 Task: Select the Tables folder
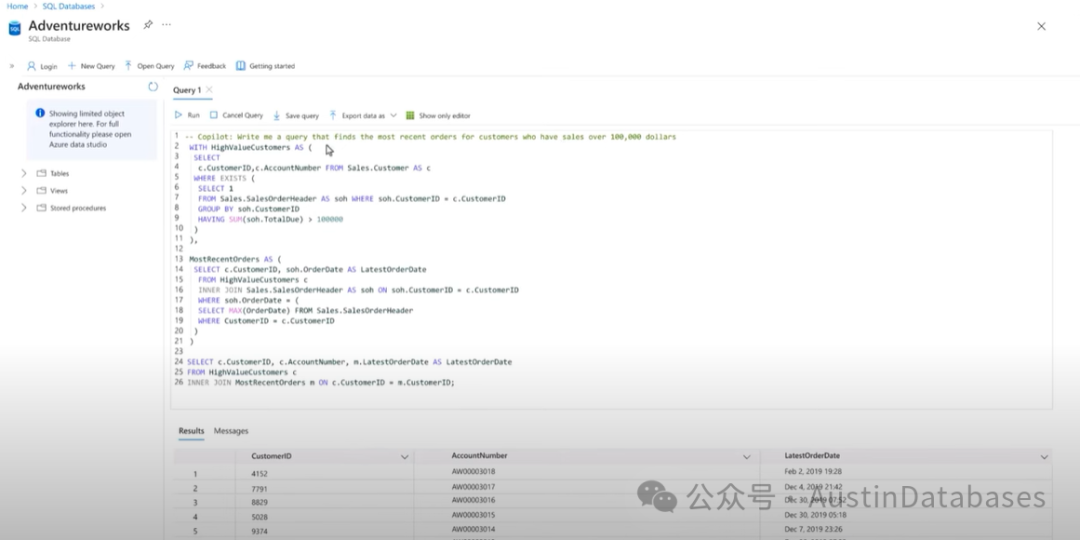click(53, 174)
